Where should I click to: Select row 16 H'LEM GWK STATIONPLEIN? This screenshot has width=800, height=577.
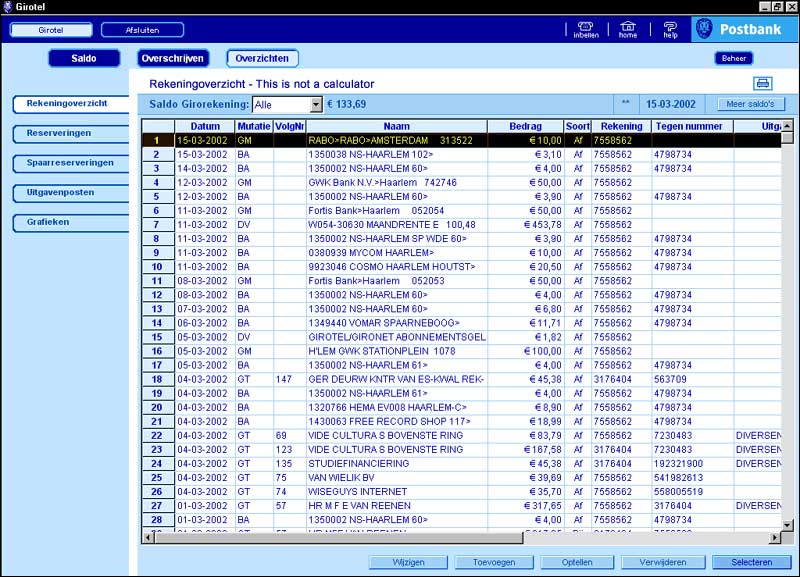coord(461,351)
